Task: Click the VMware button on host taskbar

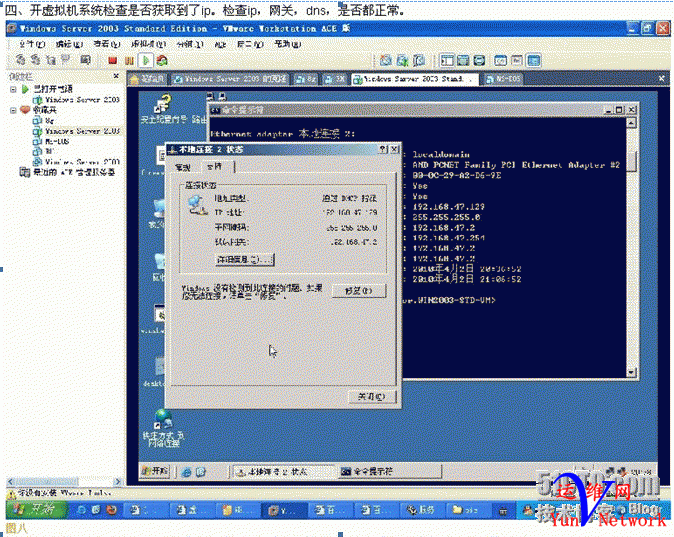Action: 285,510
